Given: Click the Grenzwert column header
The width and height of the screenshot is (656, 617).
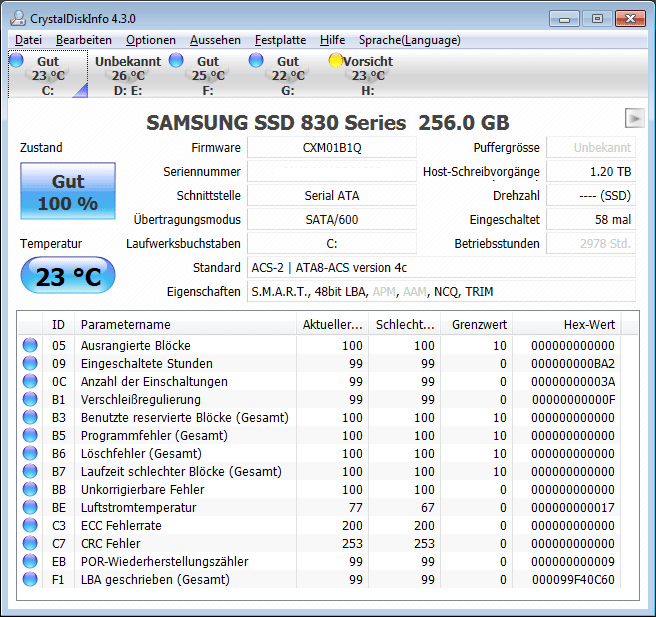Looking at the screenshot, I should click(x=477, y=325).
